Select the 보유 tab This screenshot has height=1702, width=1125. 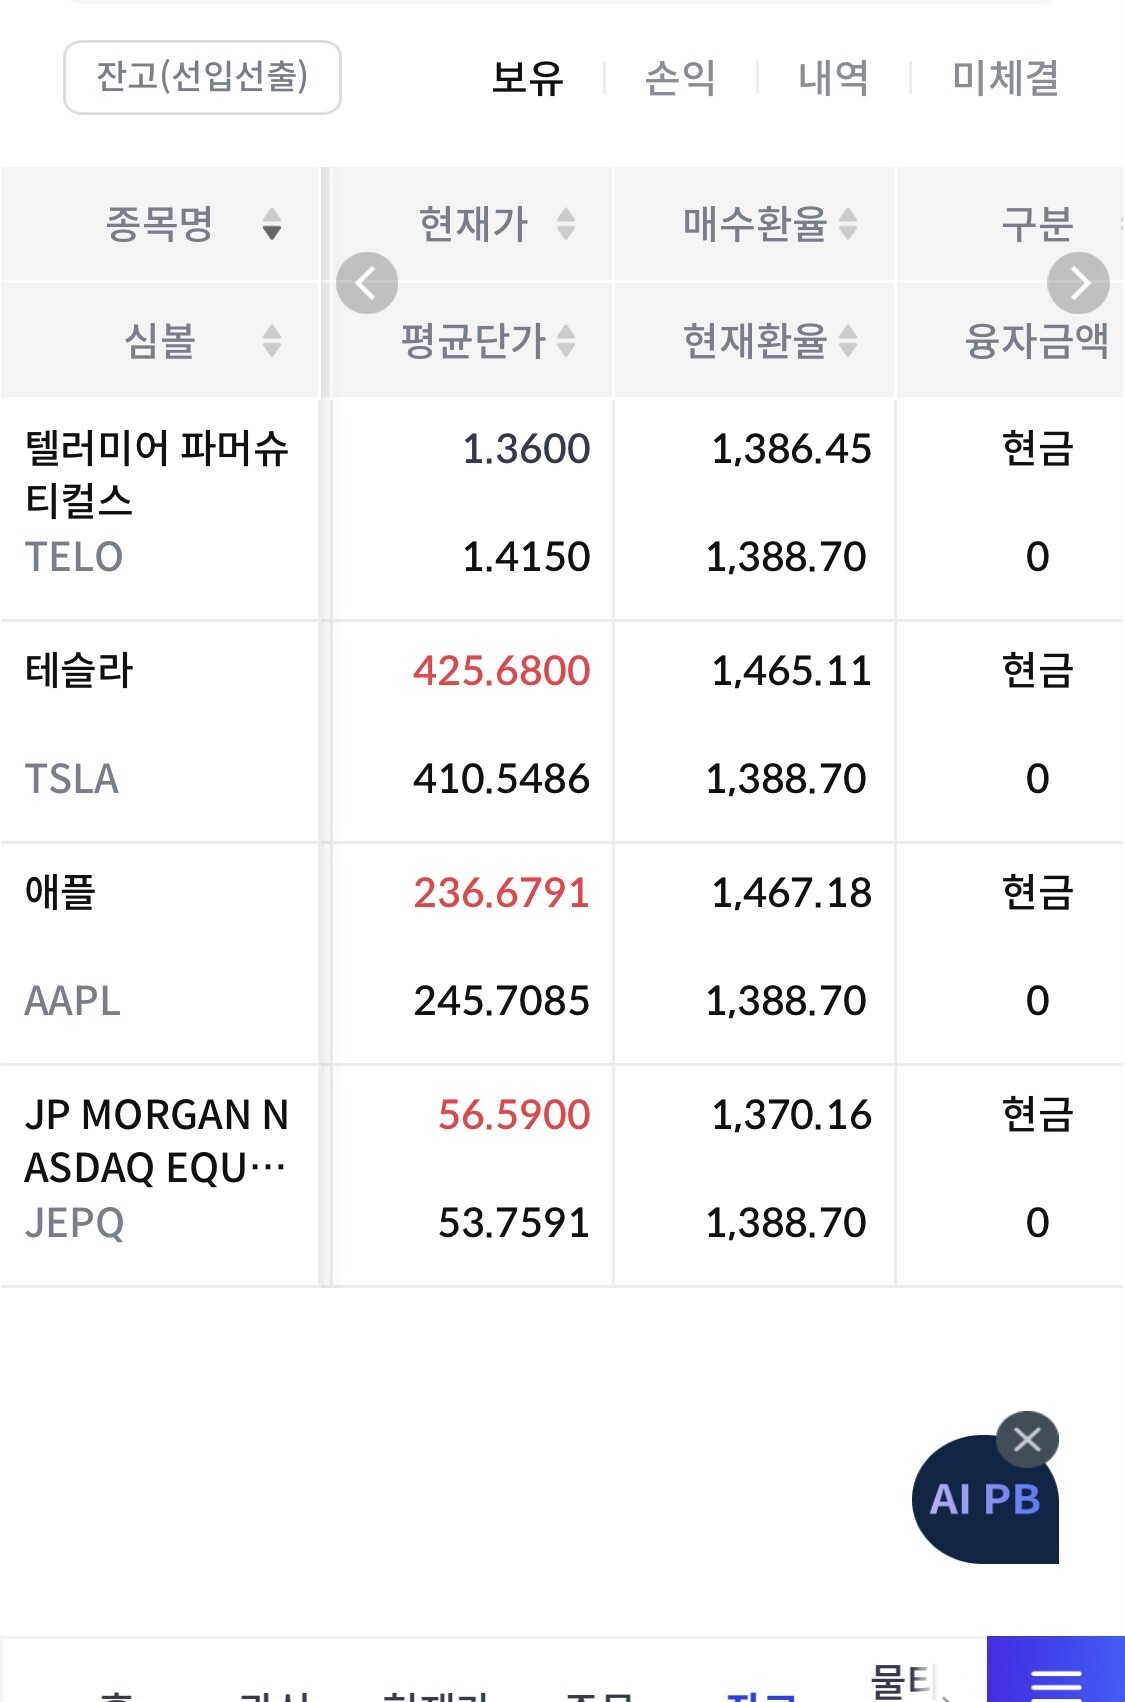[x=528, y=78]
